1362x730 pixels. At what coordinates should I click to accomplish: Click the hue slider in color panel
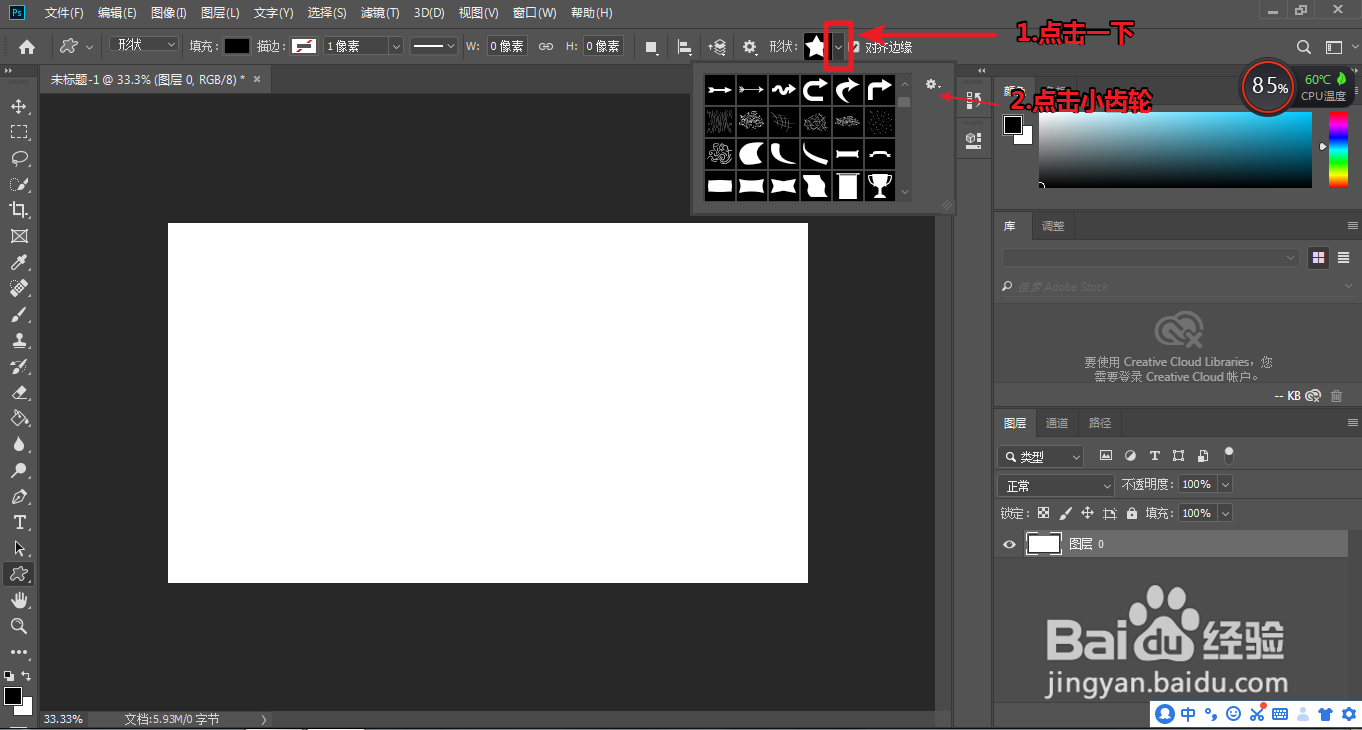[1338, 149]
